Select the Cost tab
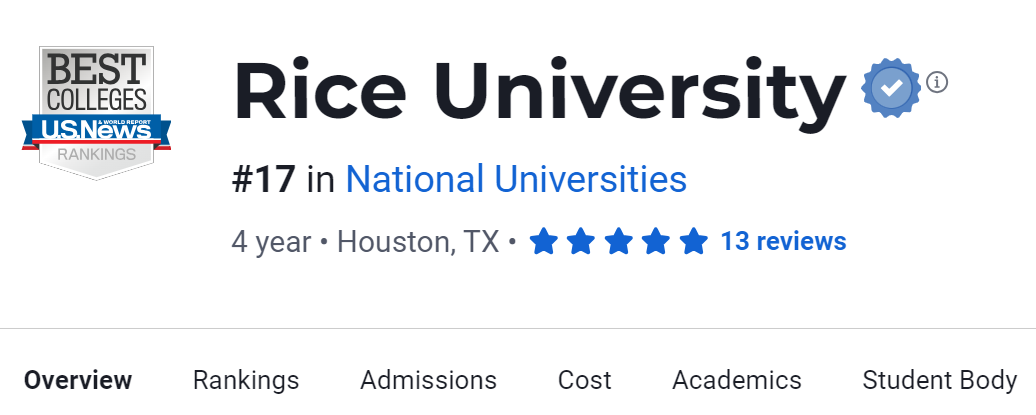 pos(585,381)
